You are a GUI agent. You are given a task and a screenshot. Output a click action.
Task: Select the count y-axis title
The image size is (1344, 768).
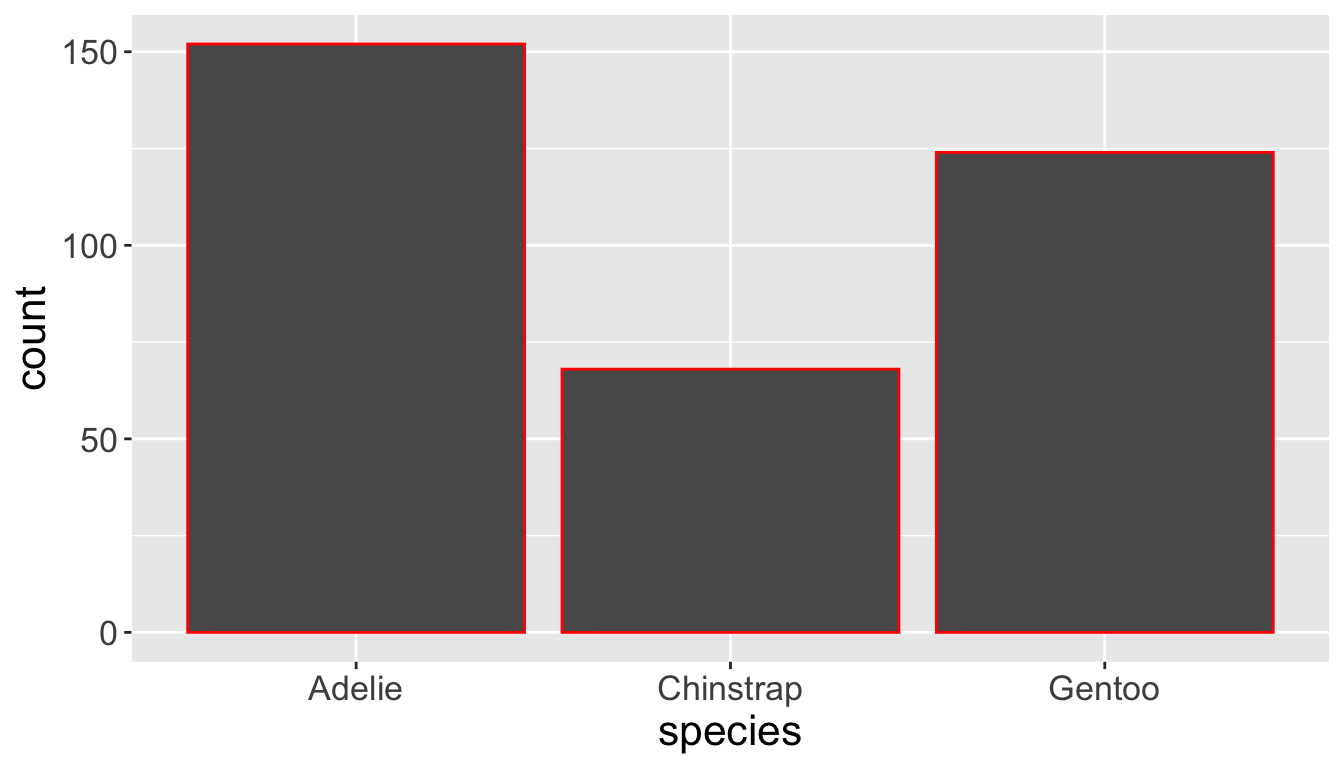pos(34,338)
